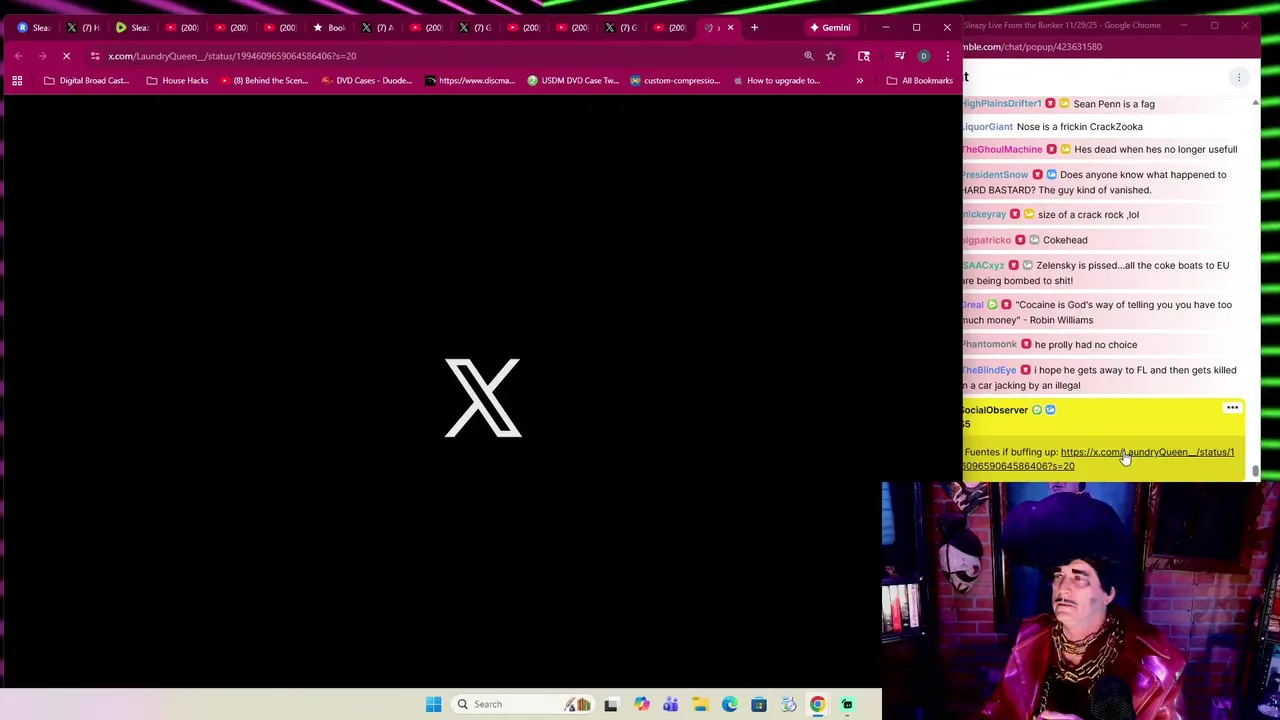Click username PresidentSnow in chat
Image resolution: width=1280 pixels, height=720 pixels.
995,174
